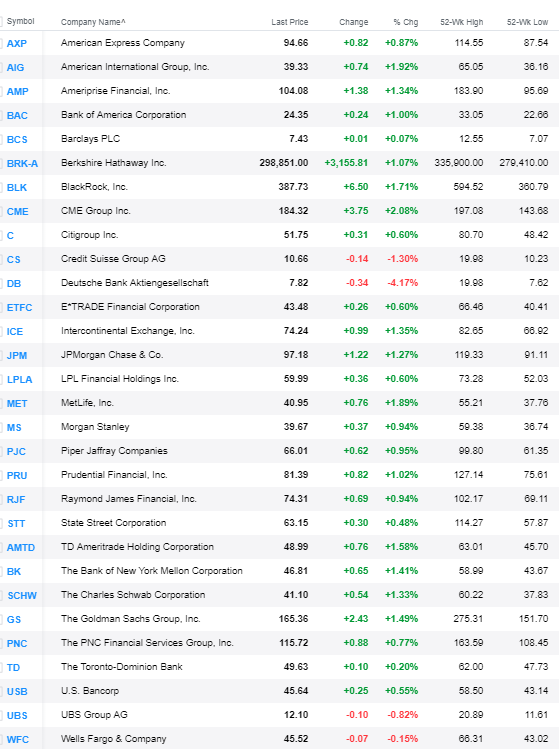Screen dimensions: 559x749
Task: Open the ETFC symbol link
Action: [20, 308]
